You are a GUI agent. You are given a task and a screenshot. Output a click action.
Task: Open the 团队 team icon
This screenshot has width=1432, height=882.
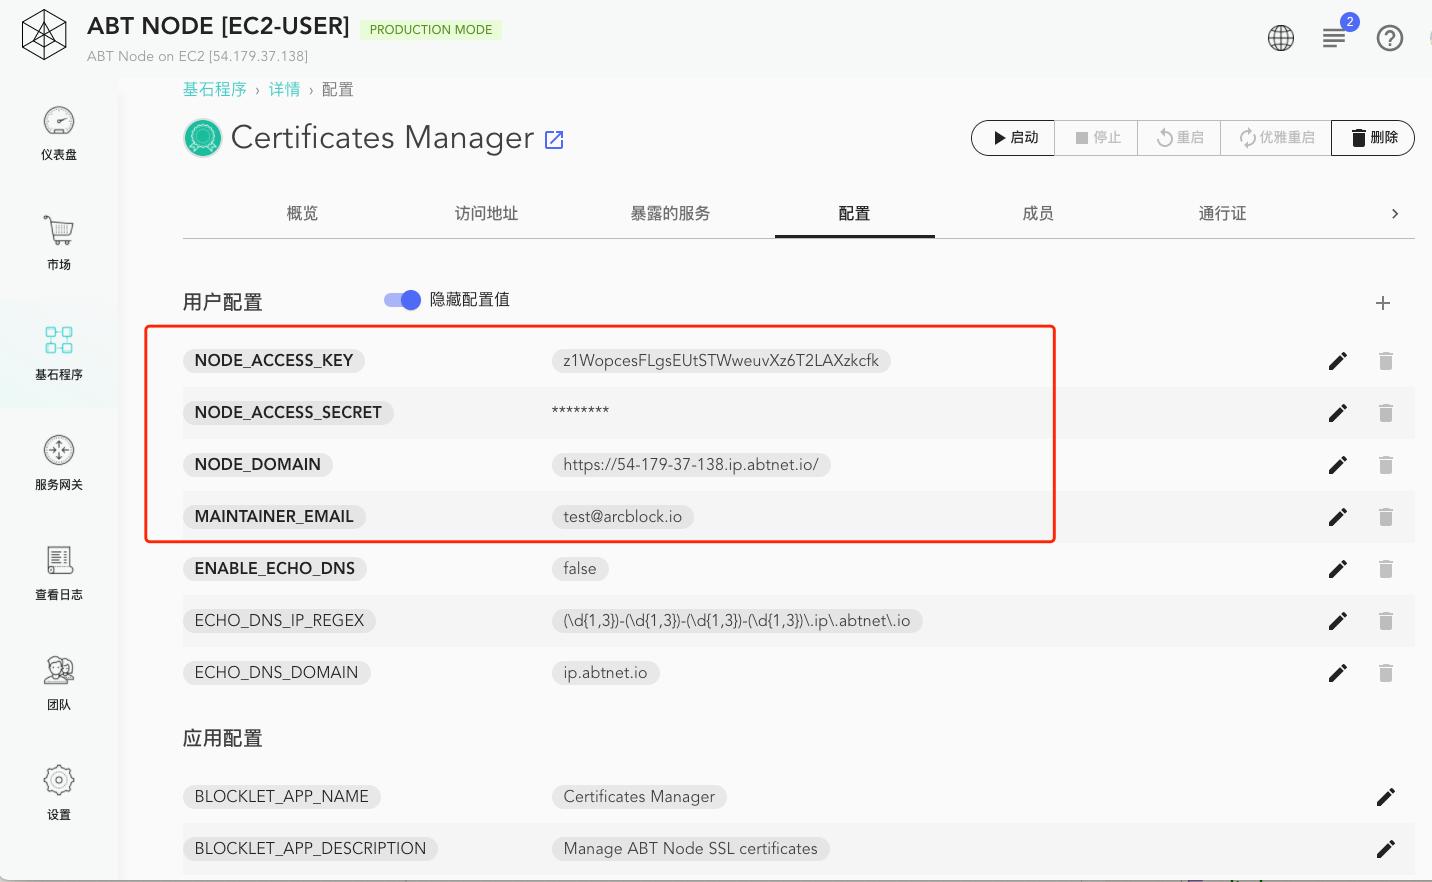click(x=59, y=670)
